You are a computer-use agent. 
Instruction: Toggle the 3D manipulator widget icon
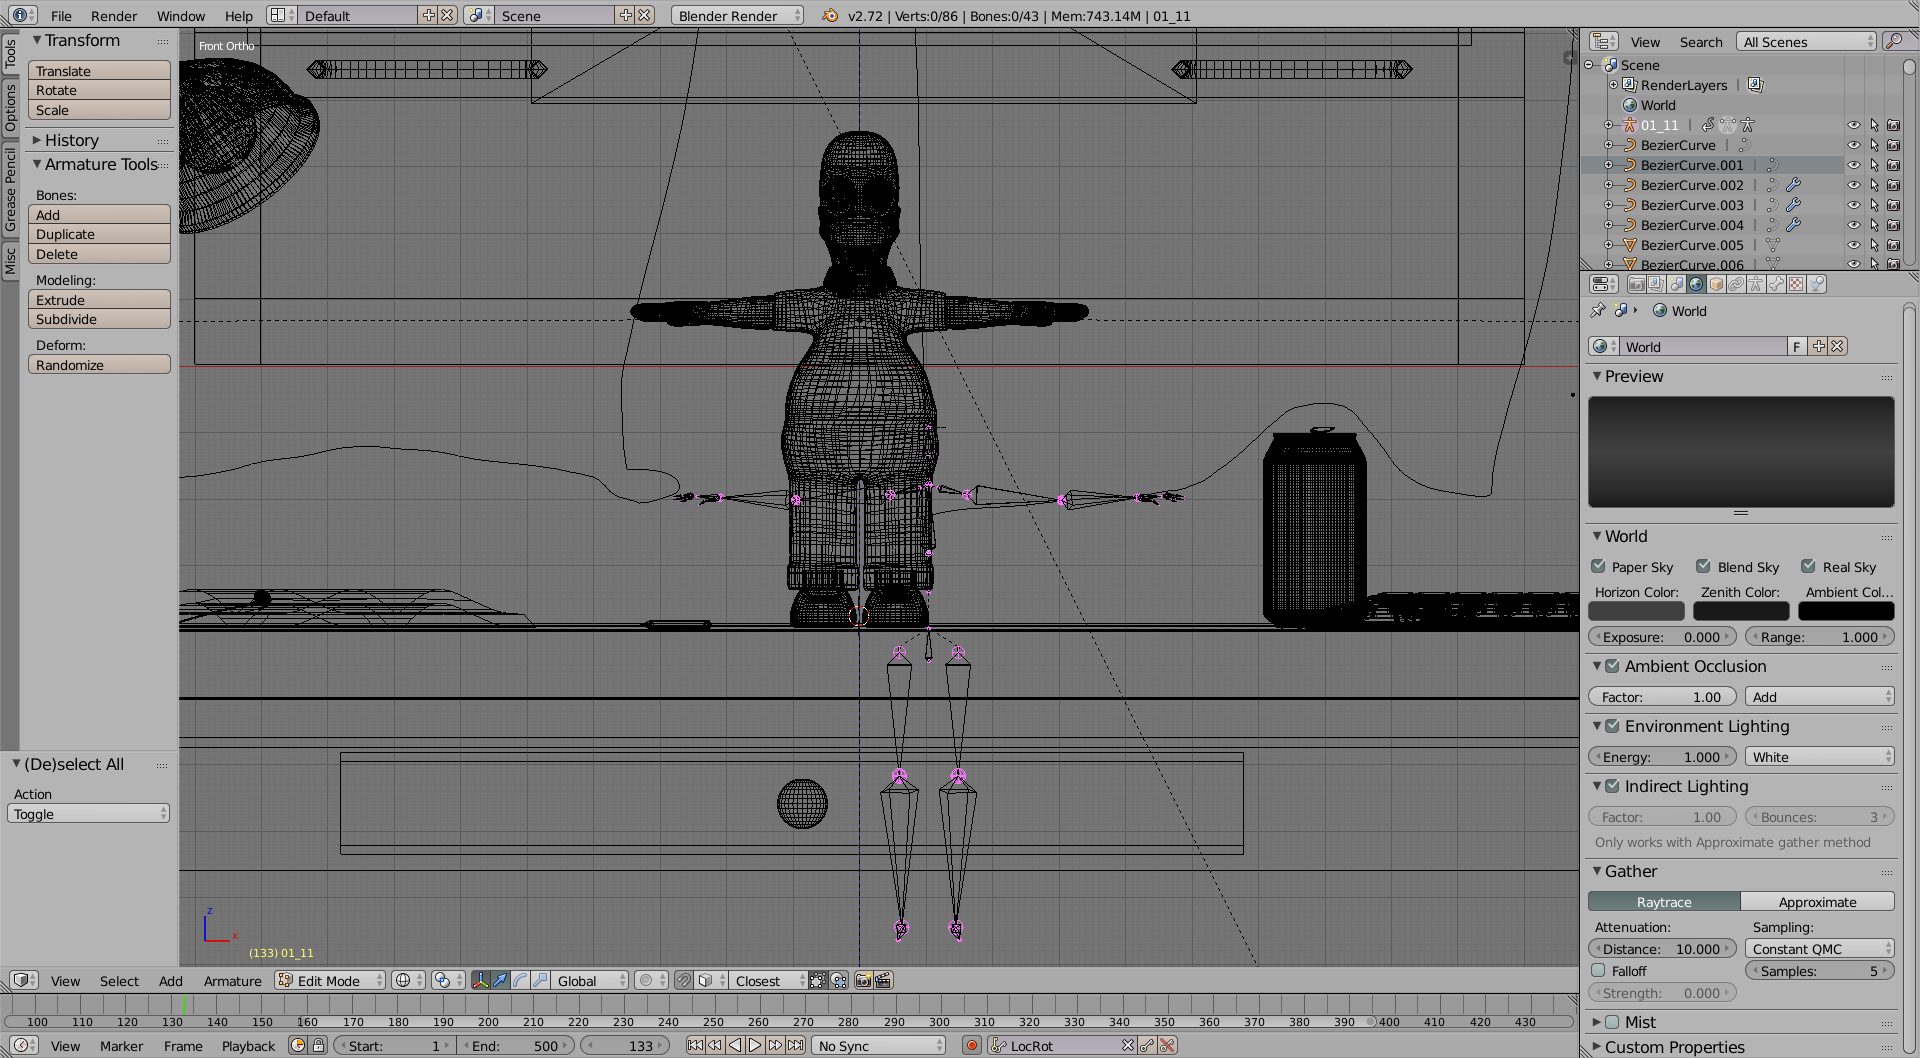pyautogui.click(x=481, y=981)
